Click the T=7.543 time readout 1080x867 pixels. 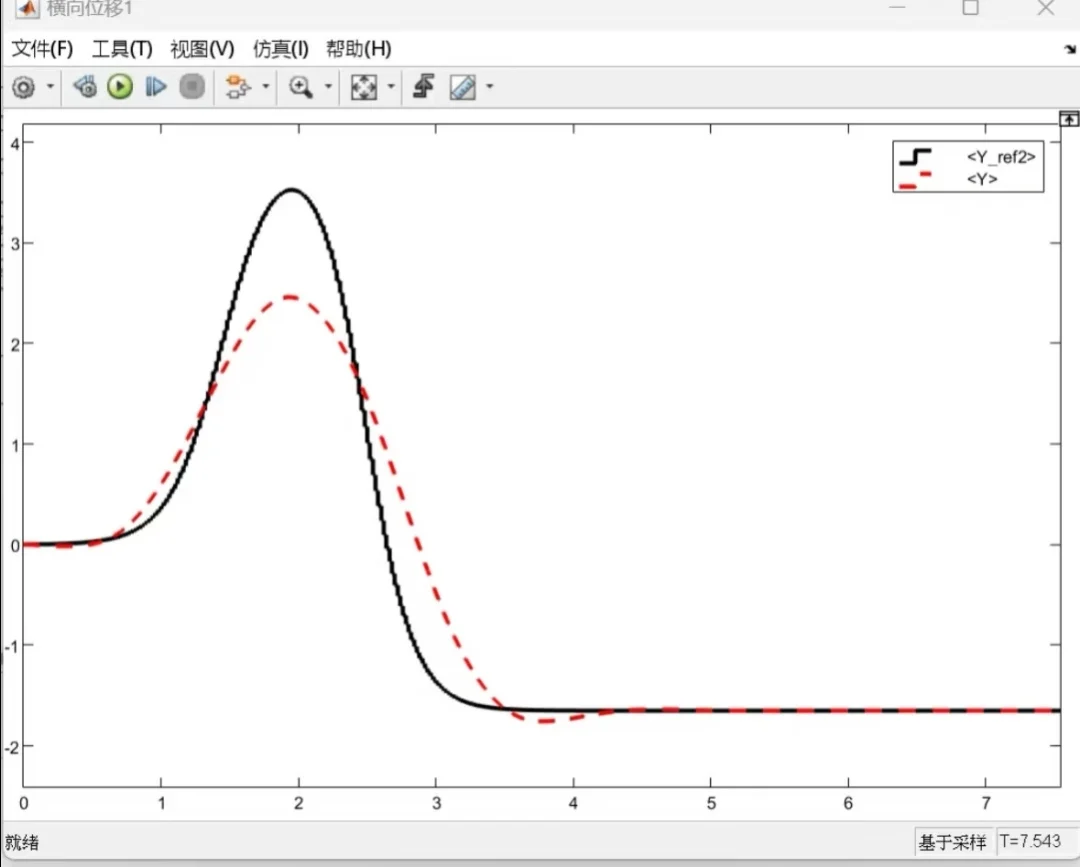coord(1030,841)
